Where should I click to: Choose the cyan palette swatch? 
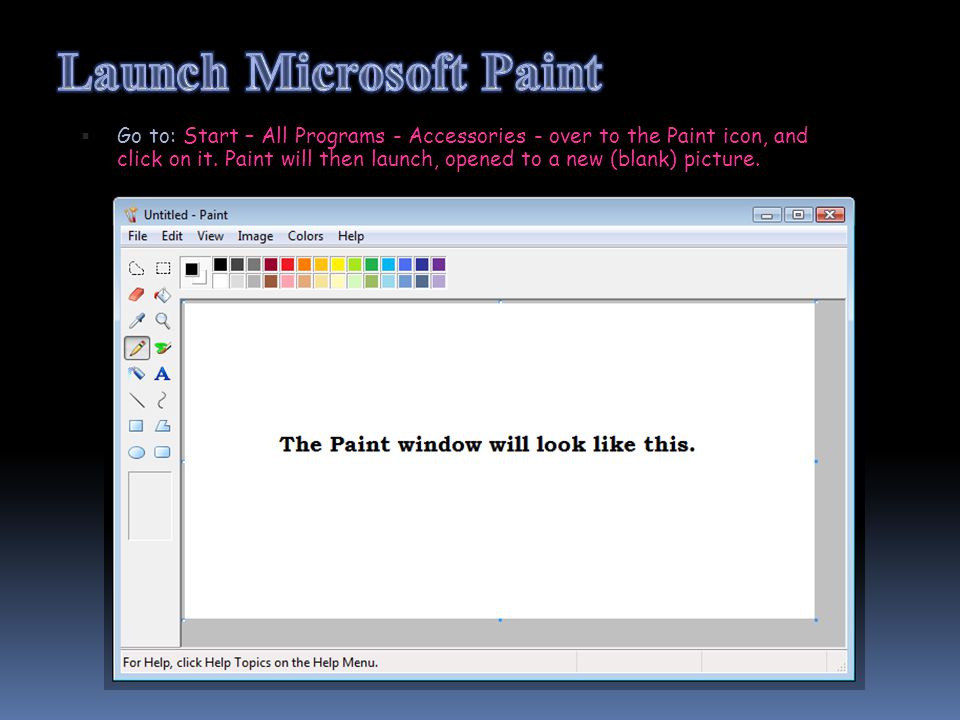[x=388, y=264]
